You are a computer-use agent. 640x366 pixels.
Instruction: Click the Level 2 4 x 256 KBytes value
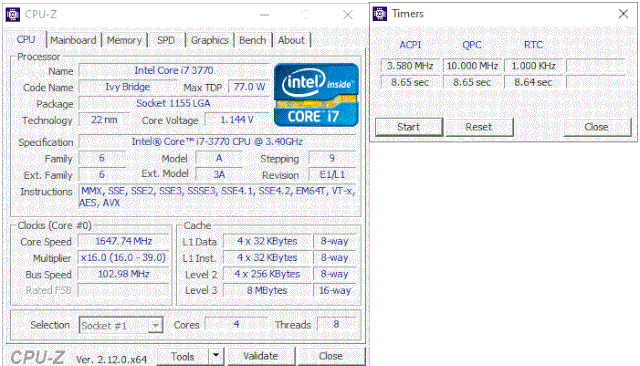267,274
